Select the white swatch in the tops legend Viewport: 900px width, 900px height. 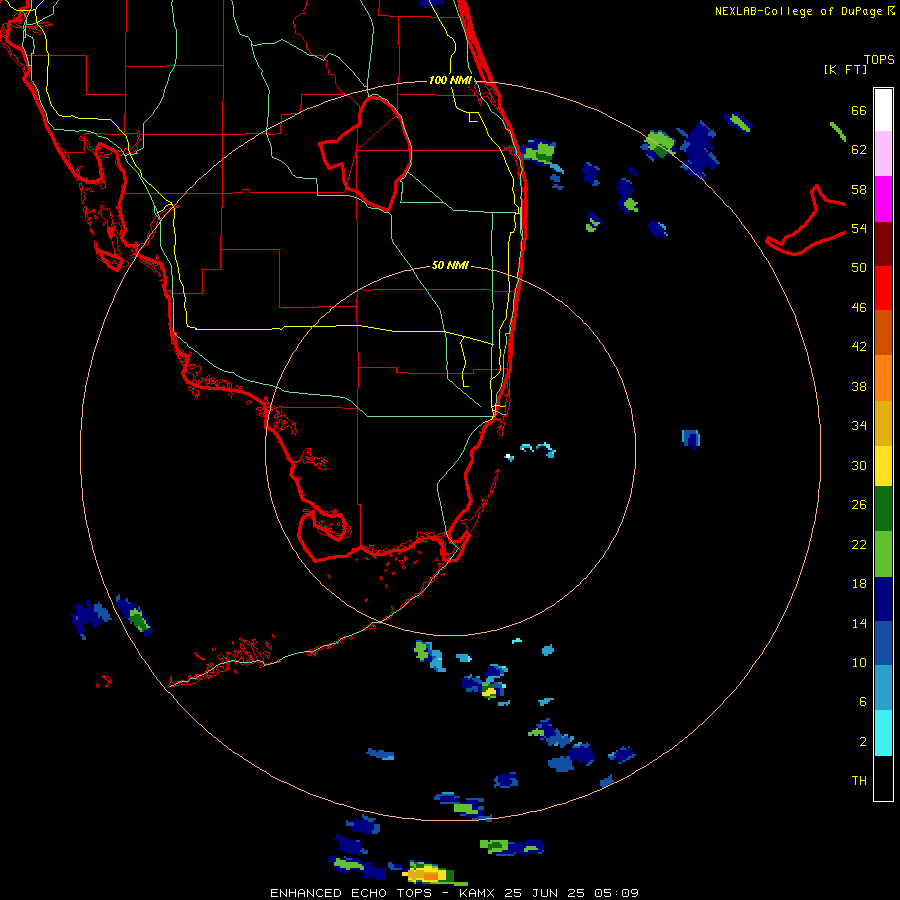pyautogui.click(x=883, y=110)
